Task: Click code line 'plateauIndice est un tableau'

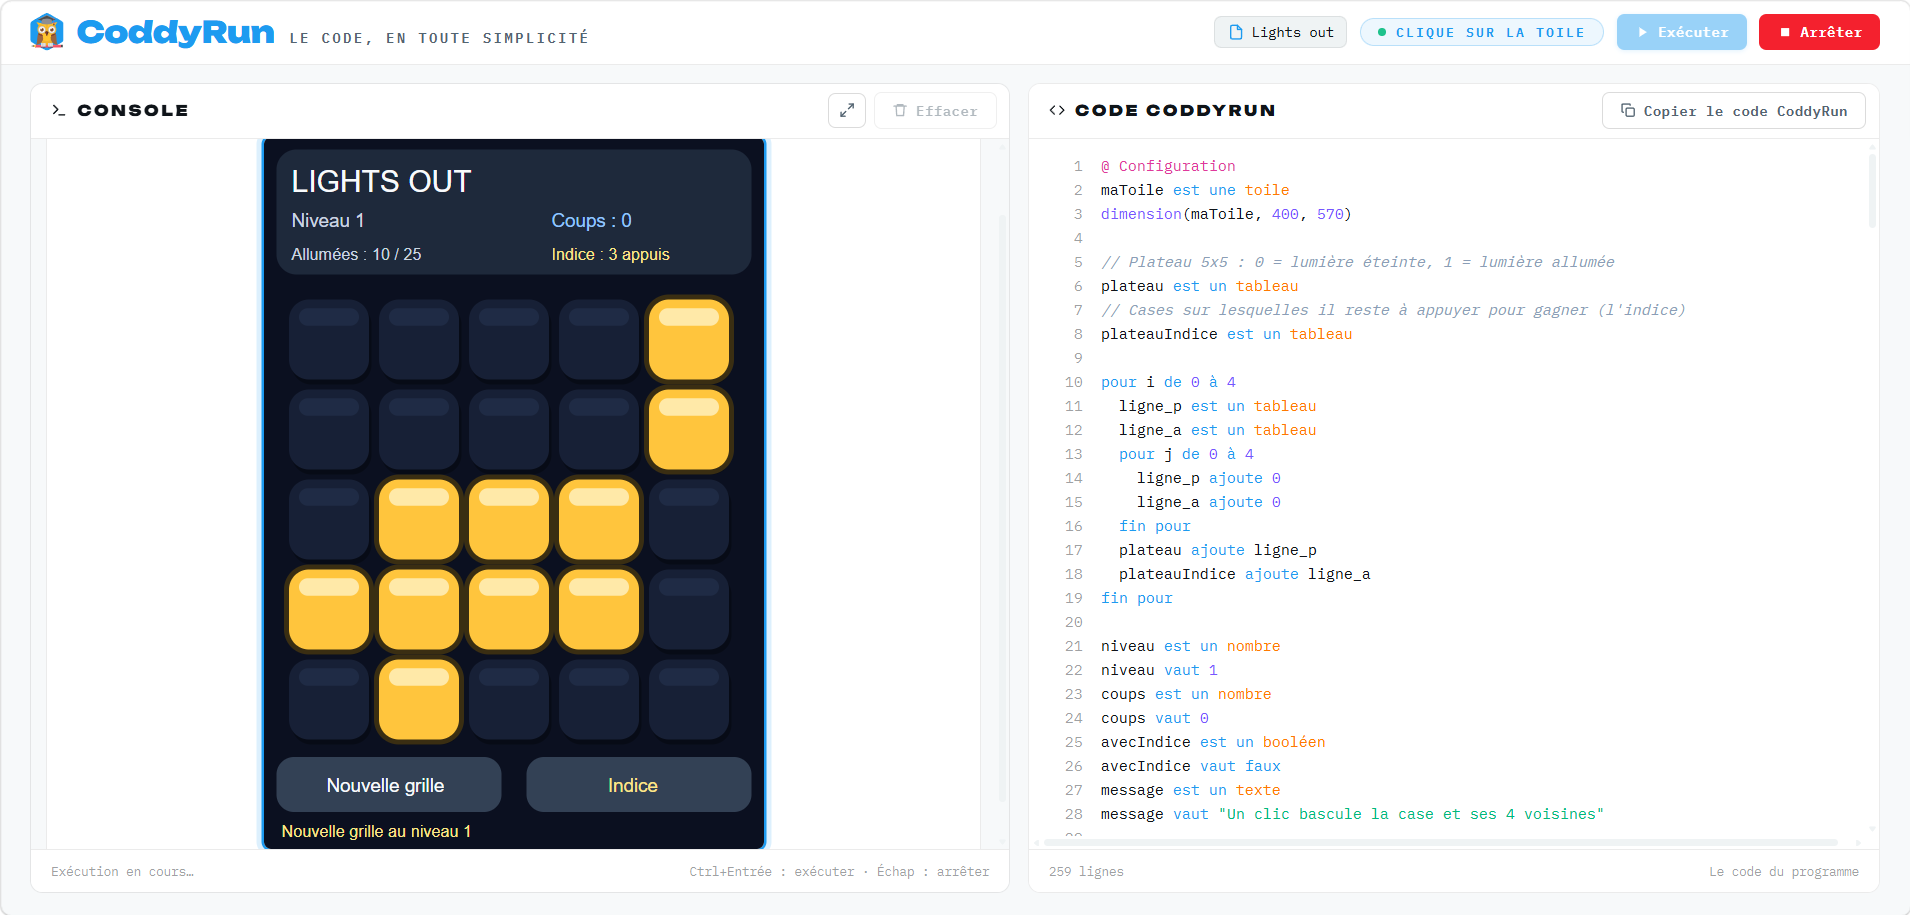Action: [1226, 334]
